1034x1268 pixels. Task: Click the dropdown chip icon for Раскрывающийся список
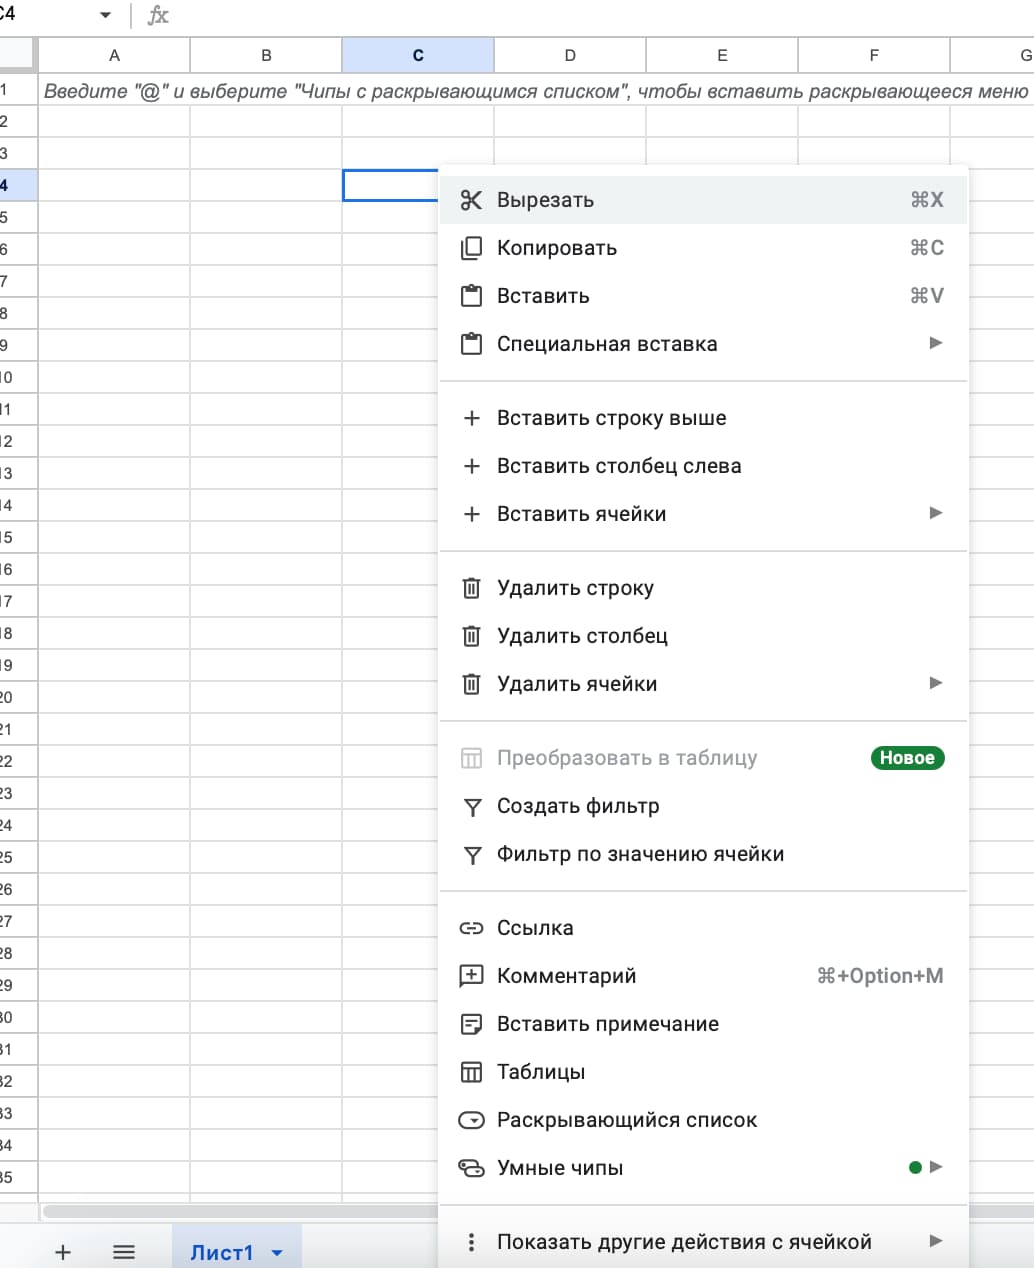471,1120
